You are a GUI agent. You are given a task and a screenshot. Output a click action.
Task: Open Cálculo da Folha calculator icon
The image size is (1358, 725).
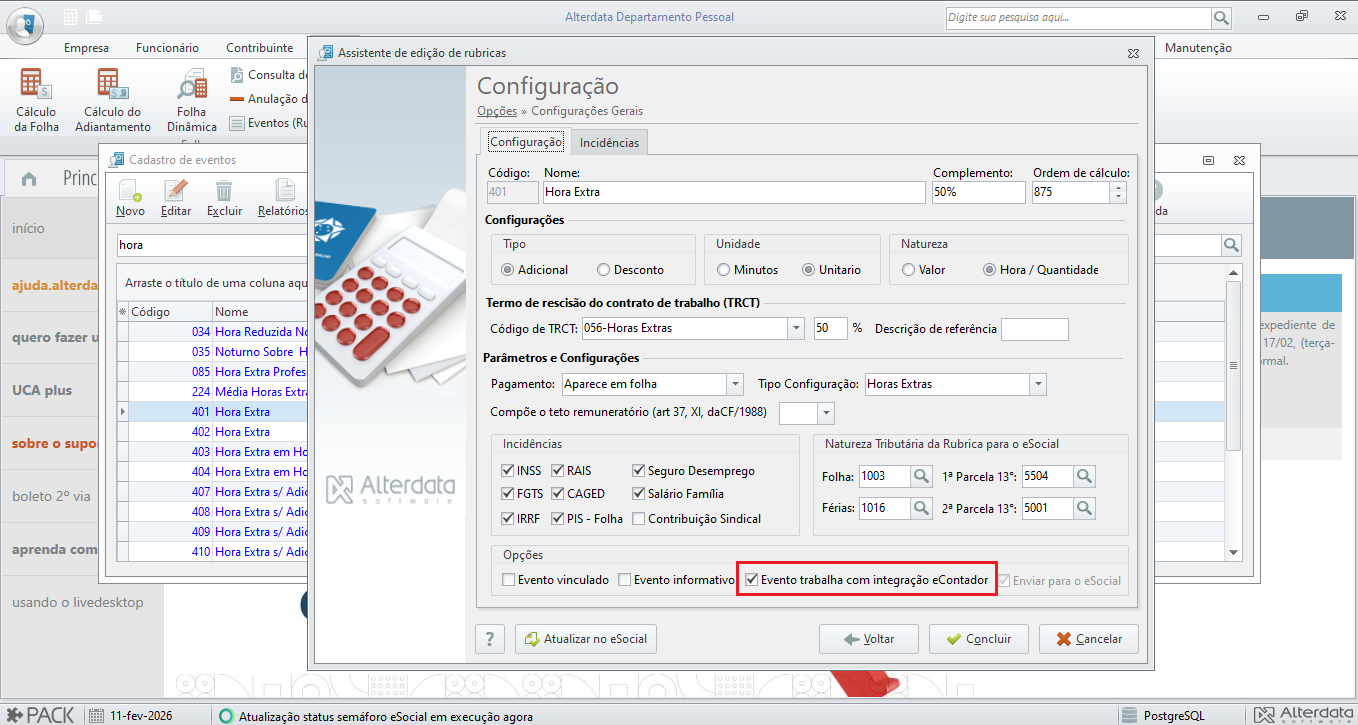pyautogui.click(x=37, y=83)
